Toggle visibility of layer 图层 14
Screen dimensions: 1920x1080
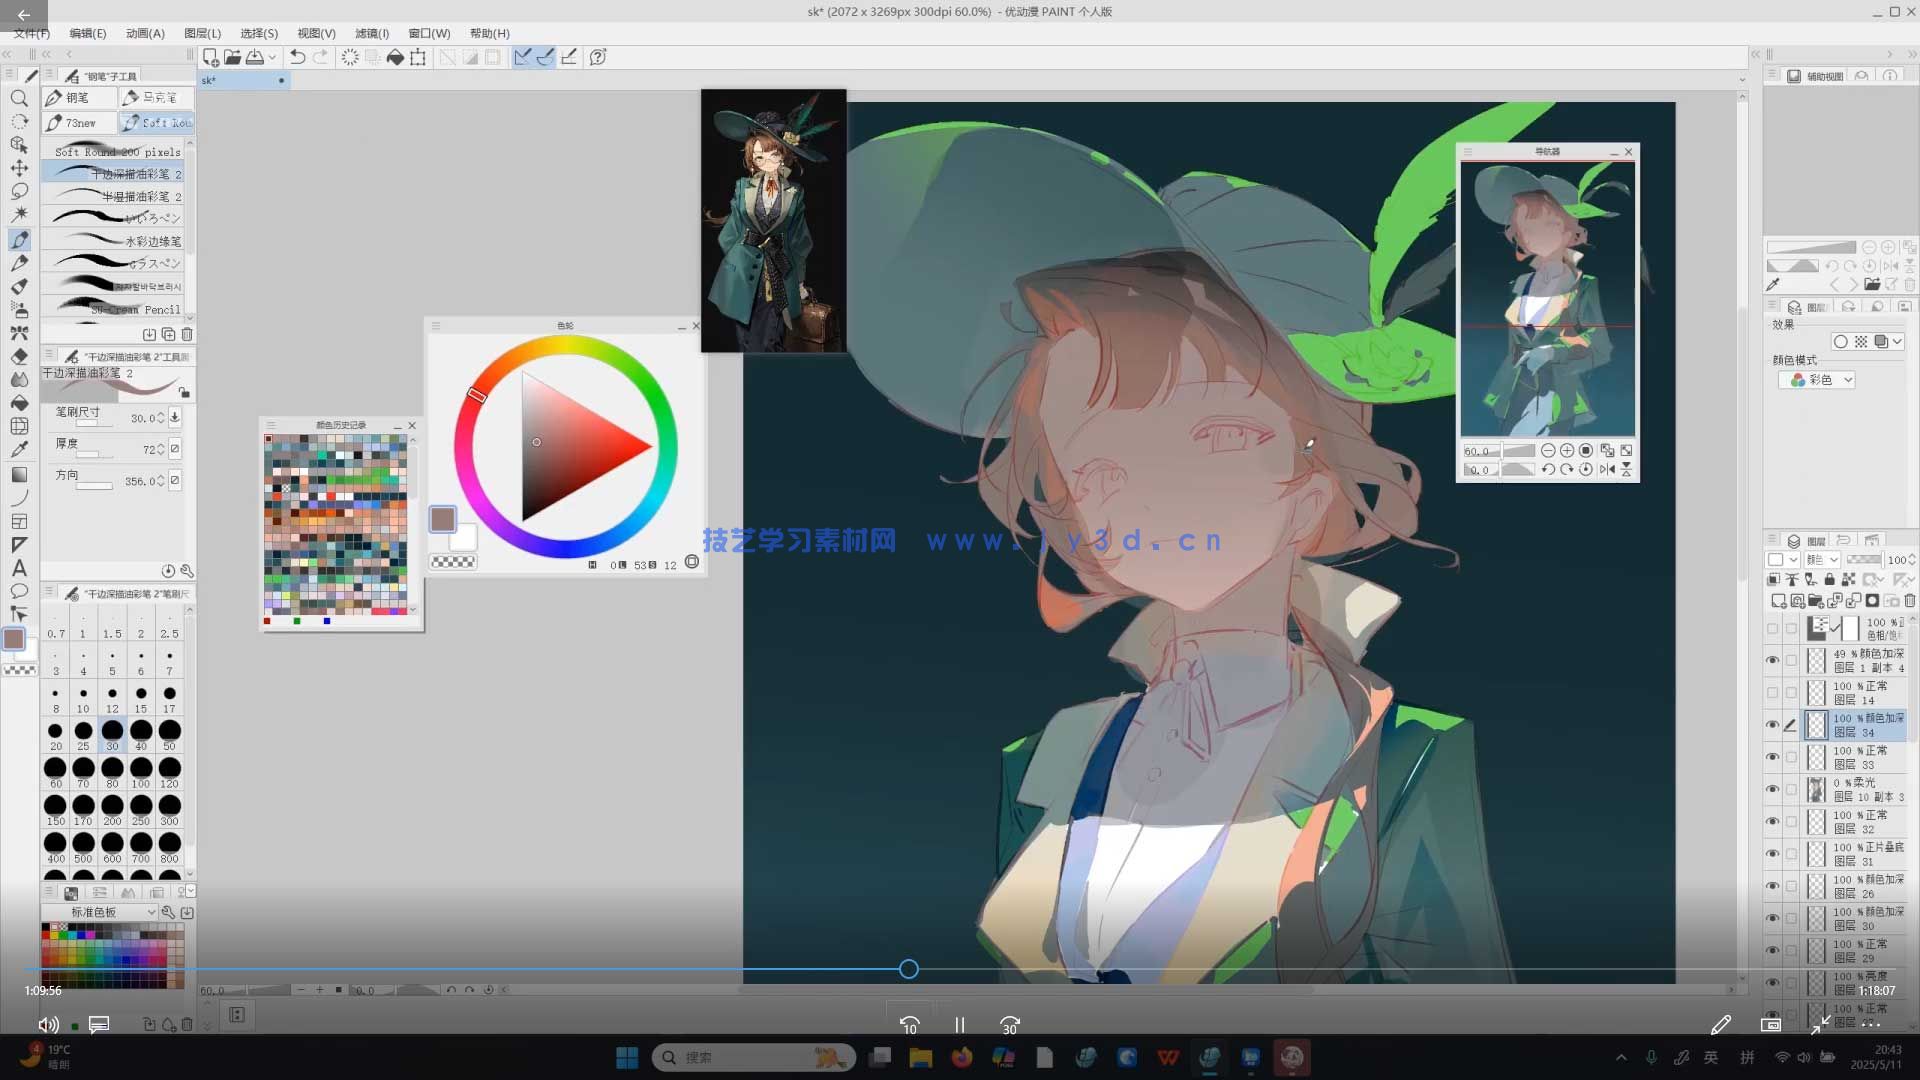click(x=1772, y=692)
